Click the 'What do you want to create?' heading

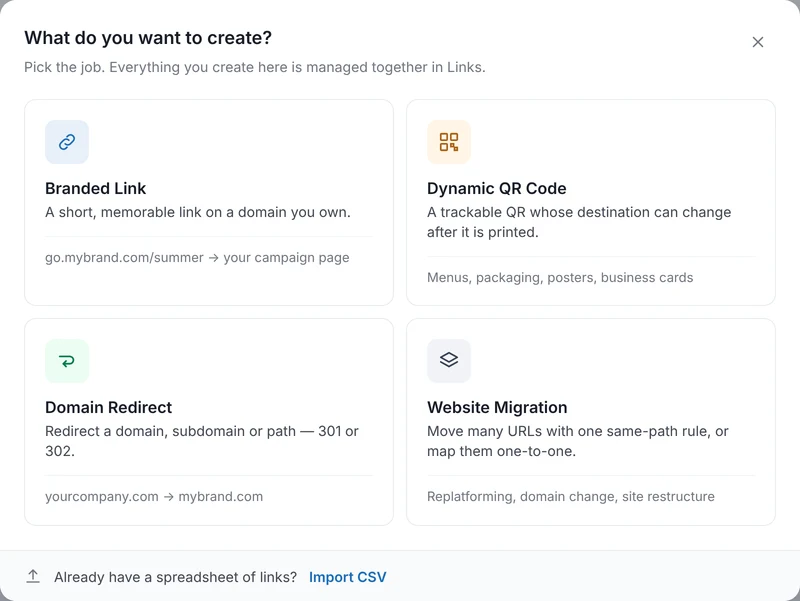(x=148, y=38)
